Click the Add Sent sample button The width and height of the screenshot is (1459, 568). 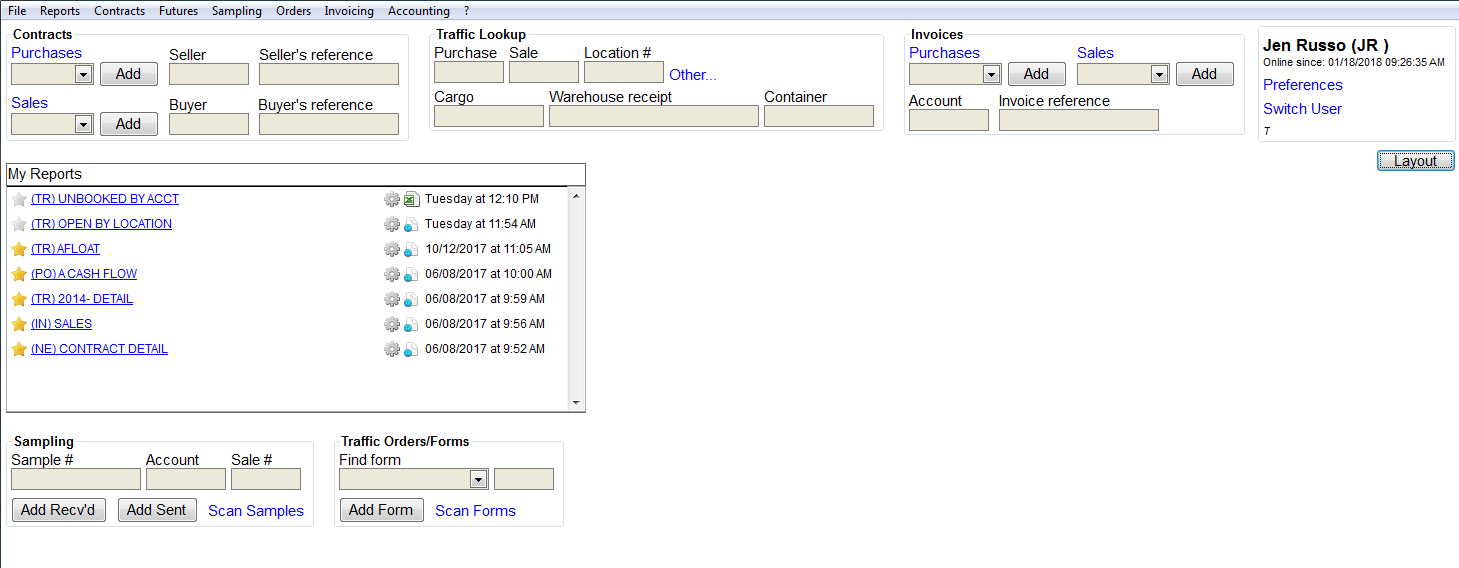[x=157, y=510]
